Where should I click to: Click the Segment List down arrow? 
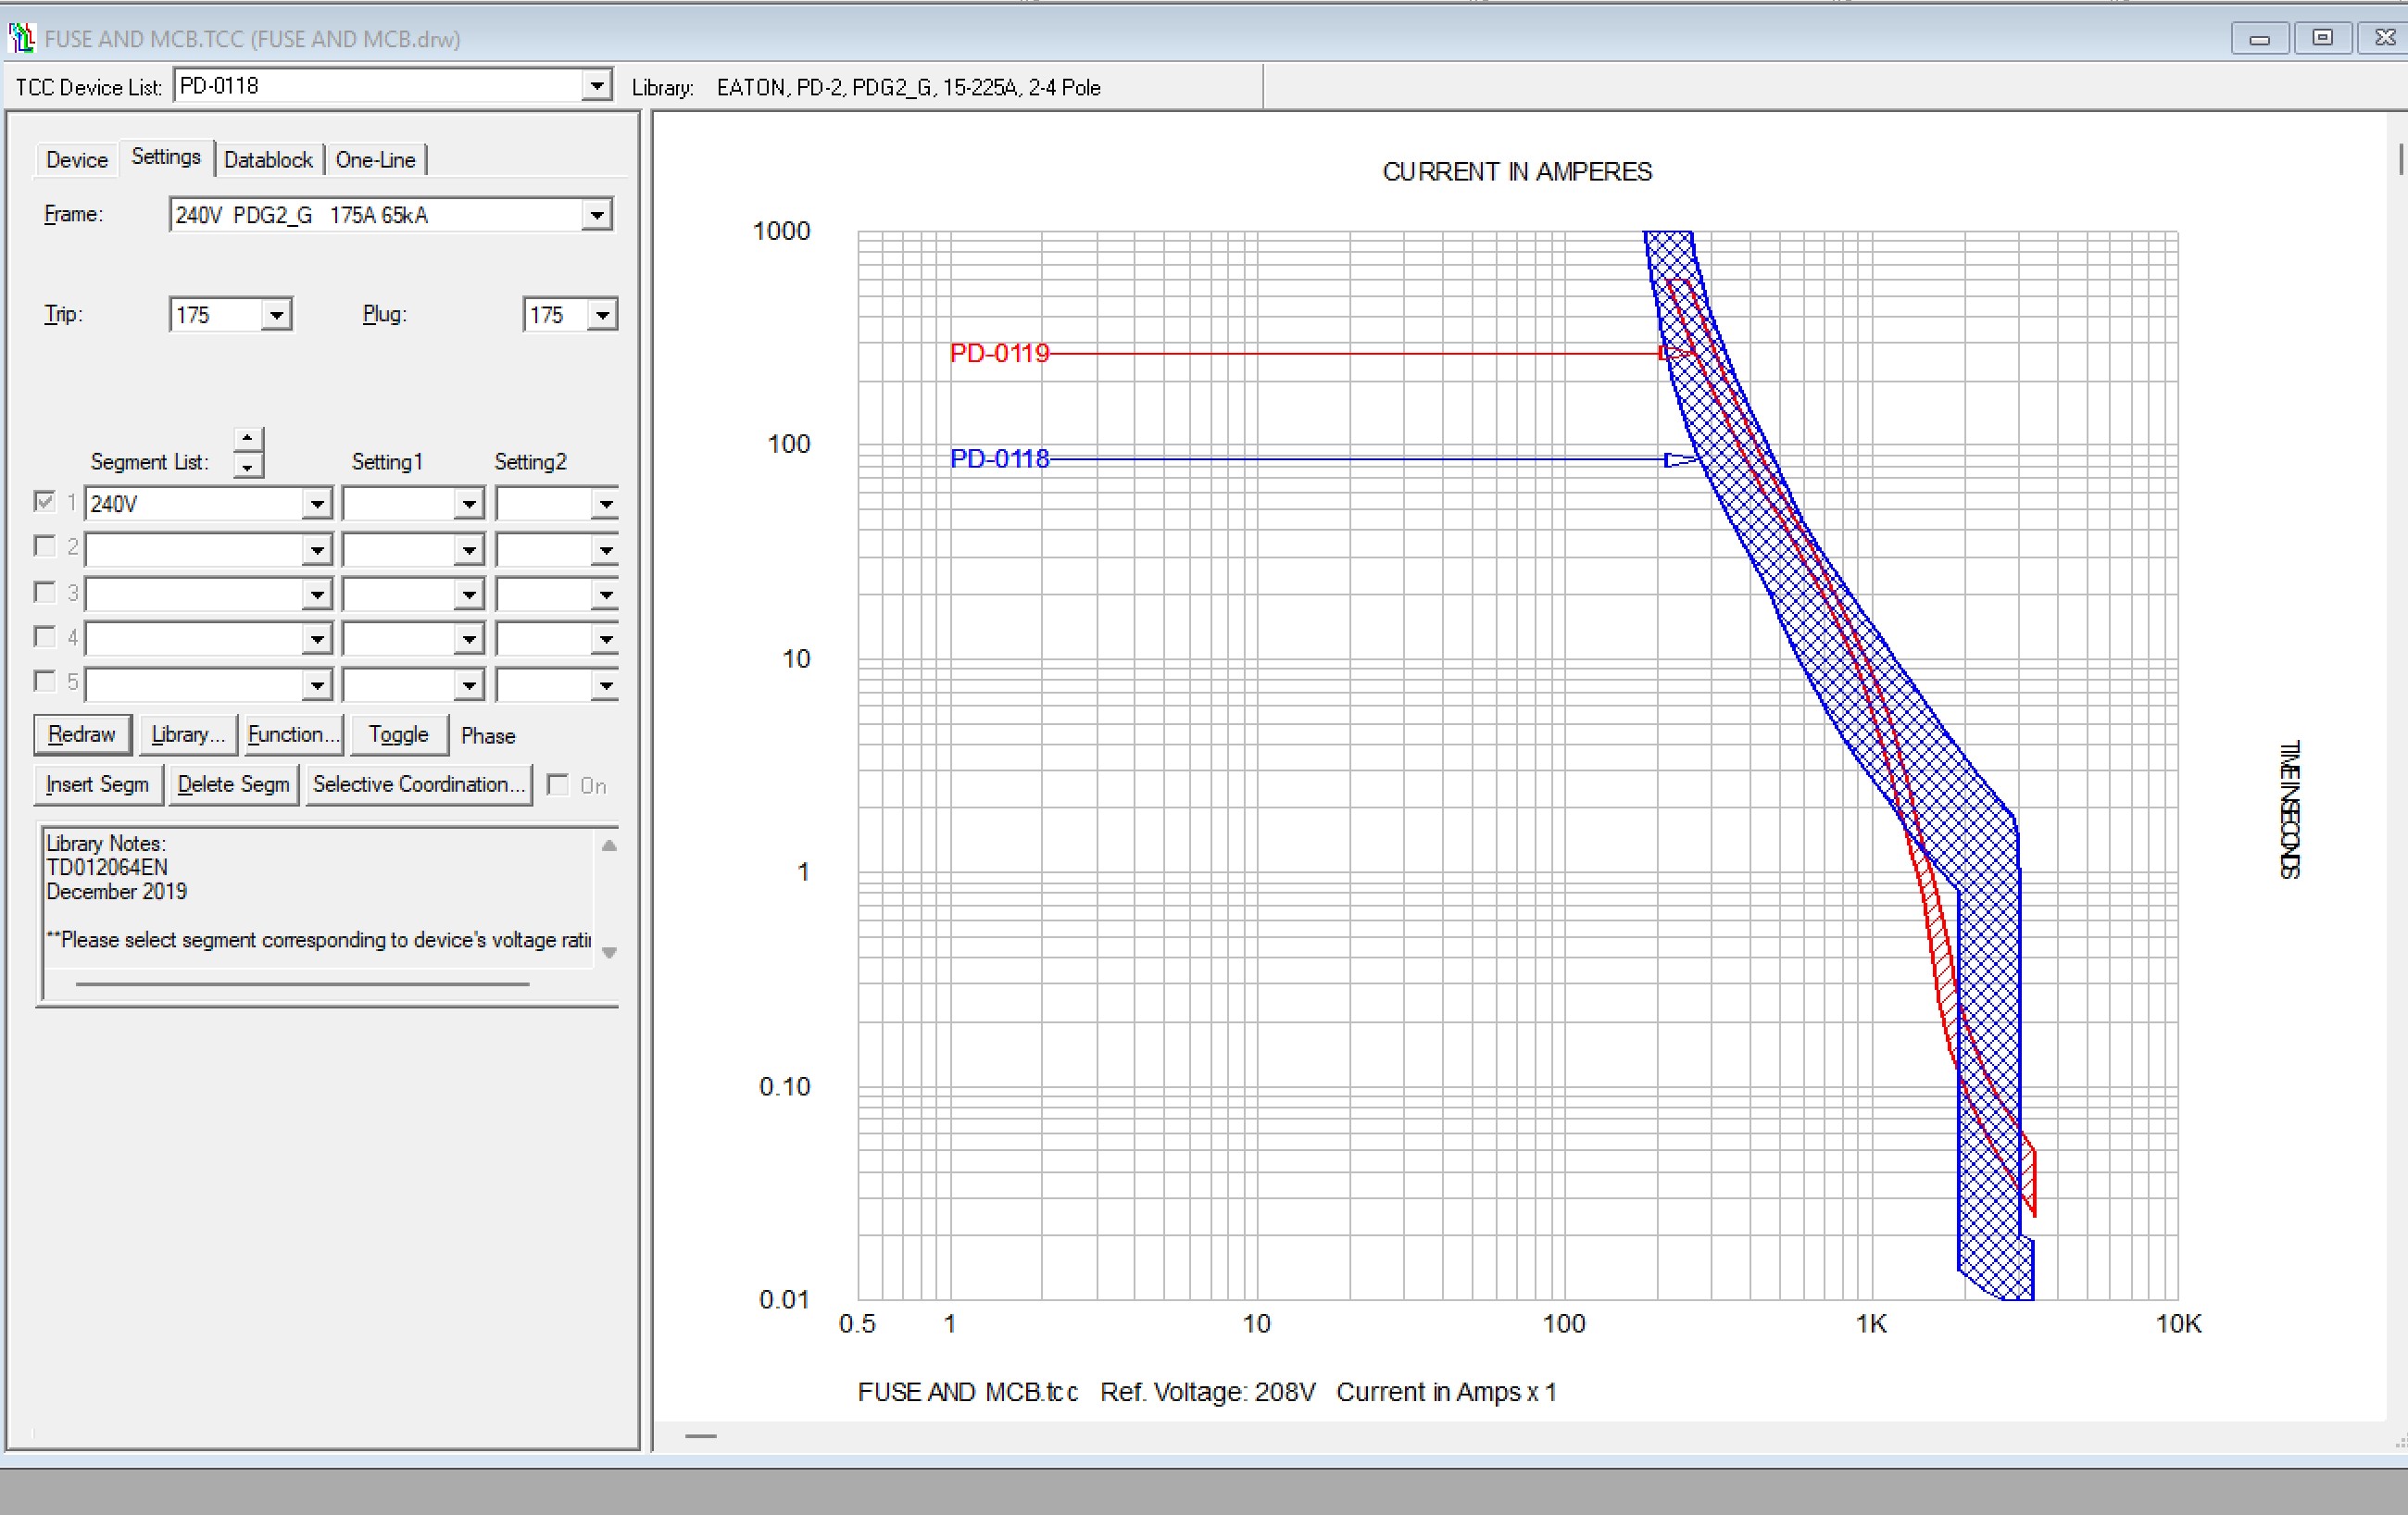tap(247, 466)
